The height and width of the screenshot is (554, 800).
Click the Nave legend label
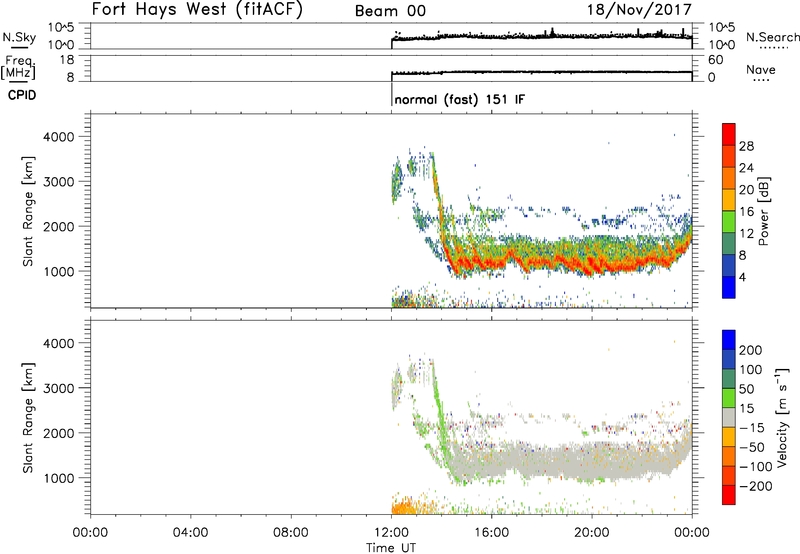point(761,70)
